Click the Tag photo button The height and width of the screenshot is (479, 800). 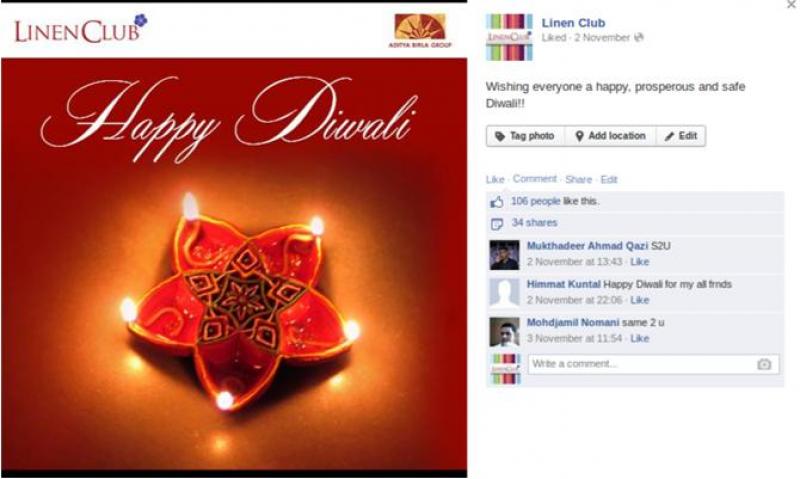(526, 136)
